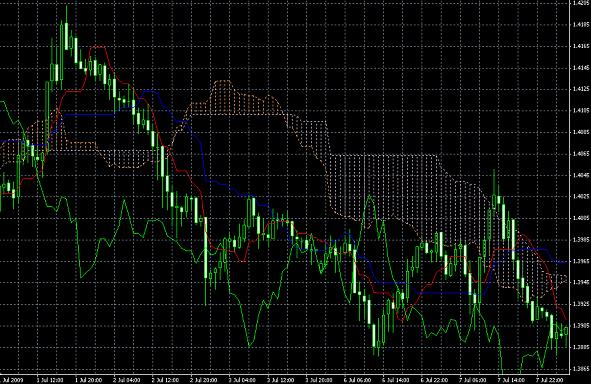Screen dimensions: 591x384
Task: Select the 1.3885 price scale label
Action: point(580,347)
